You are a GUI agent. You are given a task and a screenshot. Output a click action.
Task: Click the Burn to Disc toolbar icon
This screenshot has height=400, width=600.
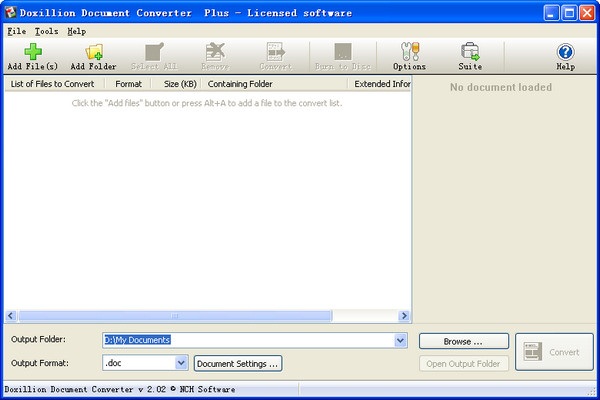click(x=343, y=52)
